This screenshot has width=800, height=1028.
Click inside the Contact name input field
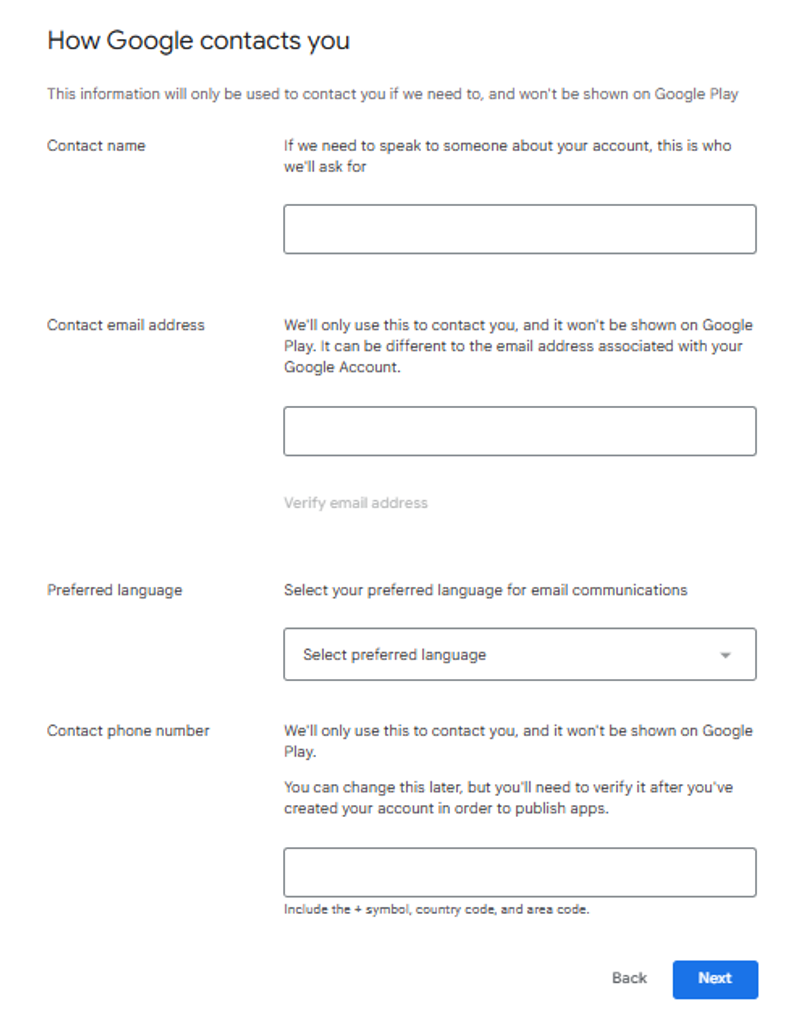[x=519, y=229]
